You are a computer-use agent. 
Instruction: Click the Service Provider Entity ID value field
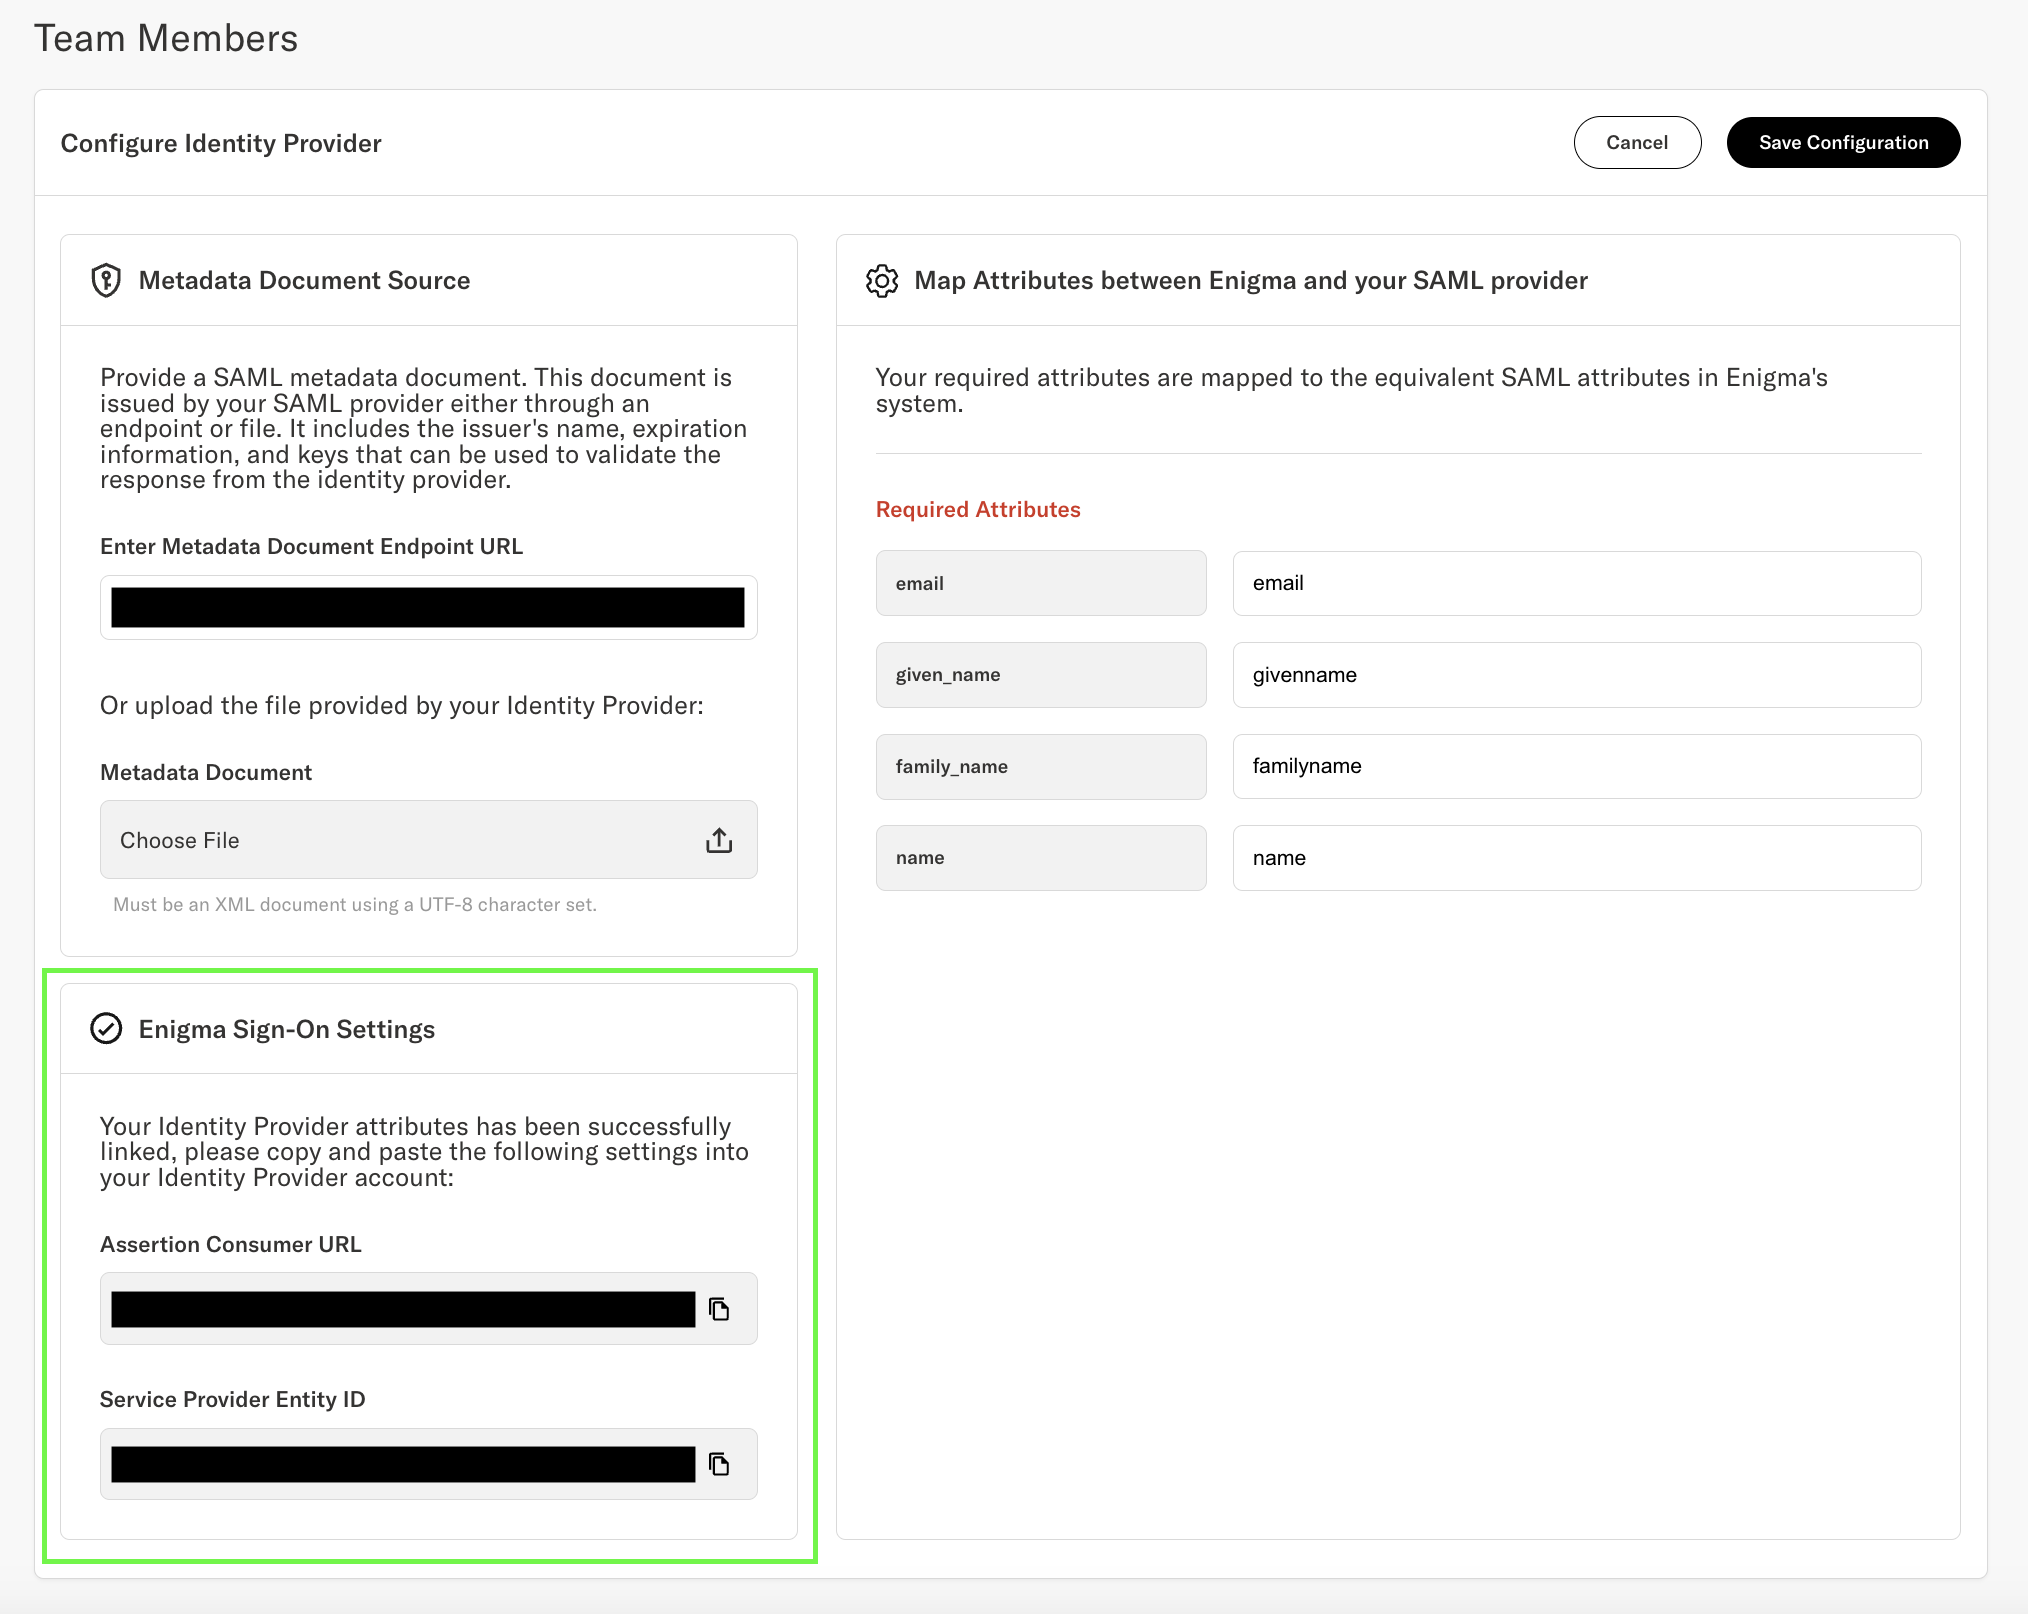pos(400,1463)
